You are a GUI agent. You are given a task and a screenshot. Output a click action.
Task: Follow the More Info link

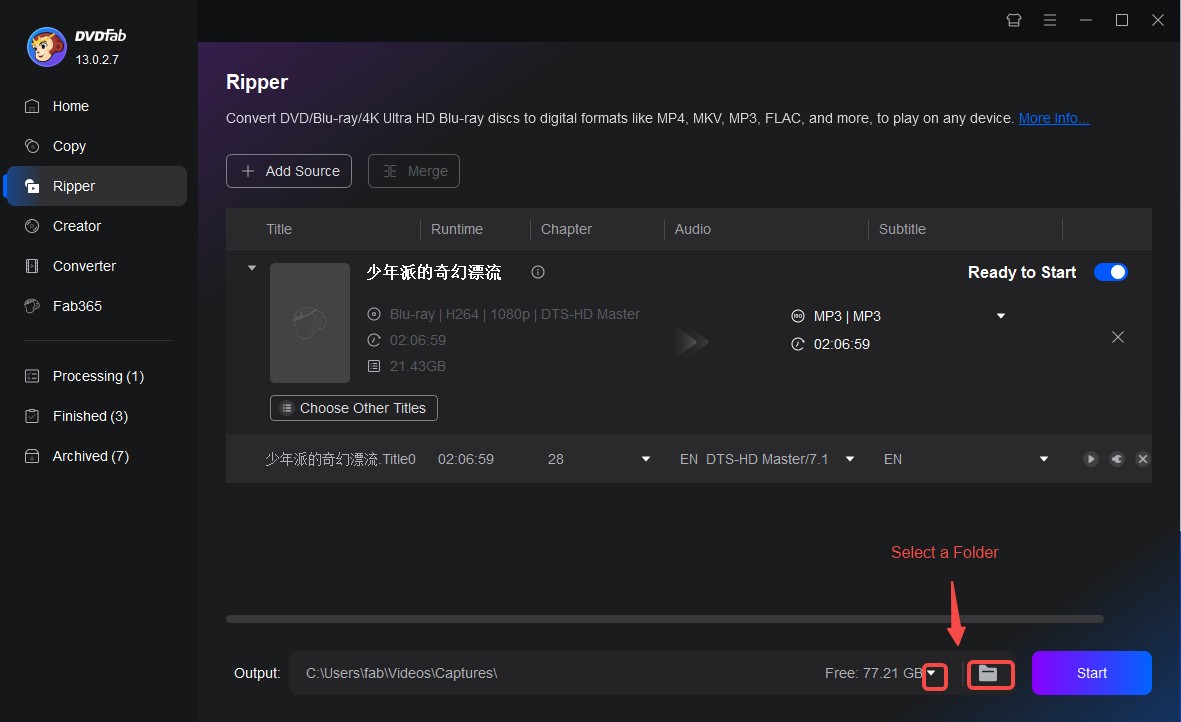pos(1054,118)
